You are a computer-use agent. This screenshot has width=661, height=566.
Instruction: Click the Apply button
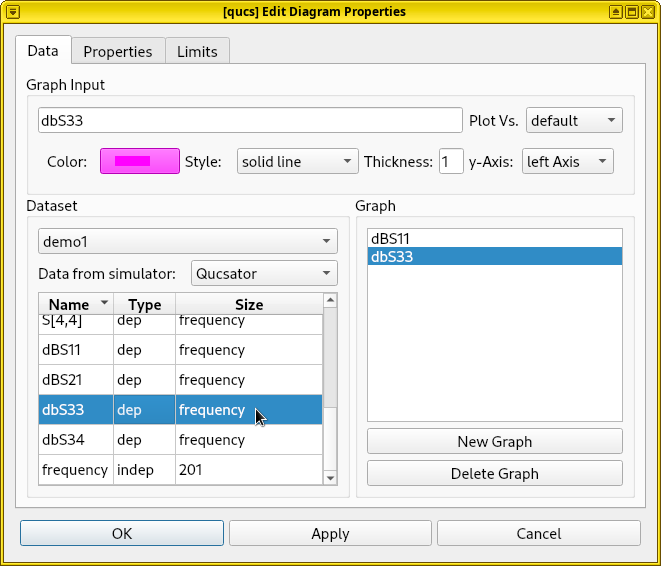click(330, 533)
